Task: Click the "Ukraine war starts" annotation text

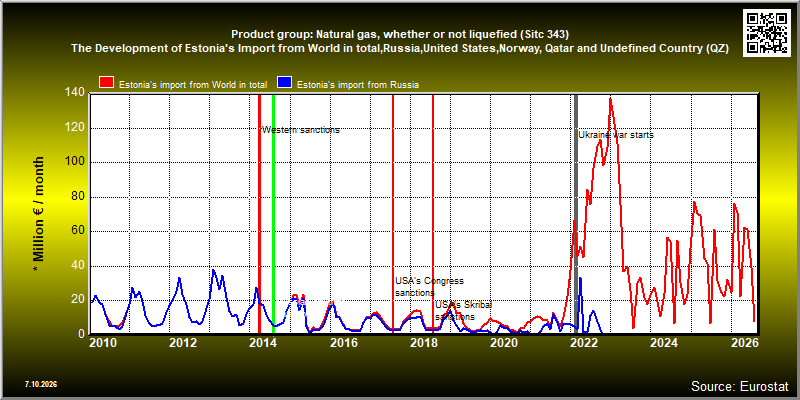Action: point(616,135)
